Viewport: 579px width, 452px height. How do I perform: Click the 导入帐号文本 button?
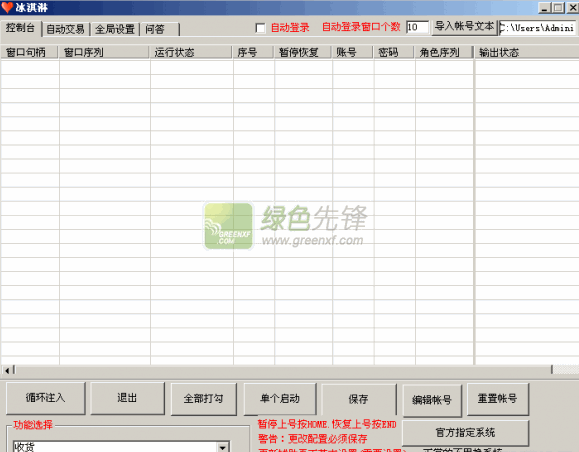pyautogui.click(x=465, y=27)
